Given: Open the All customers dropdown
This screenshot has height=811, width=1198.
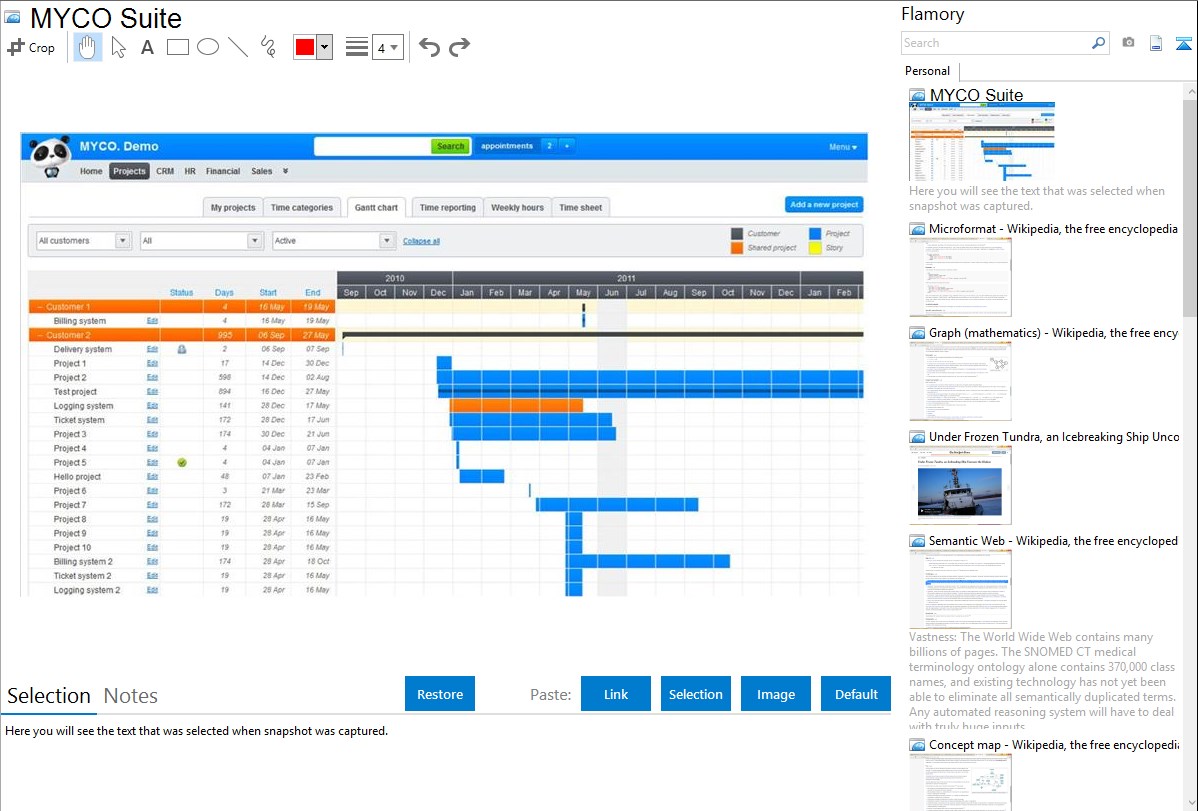Looking at the screenshot, I should 83,241.
